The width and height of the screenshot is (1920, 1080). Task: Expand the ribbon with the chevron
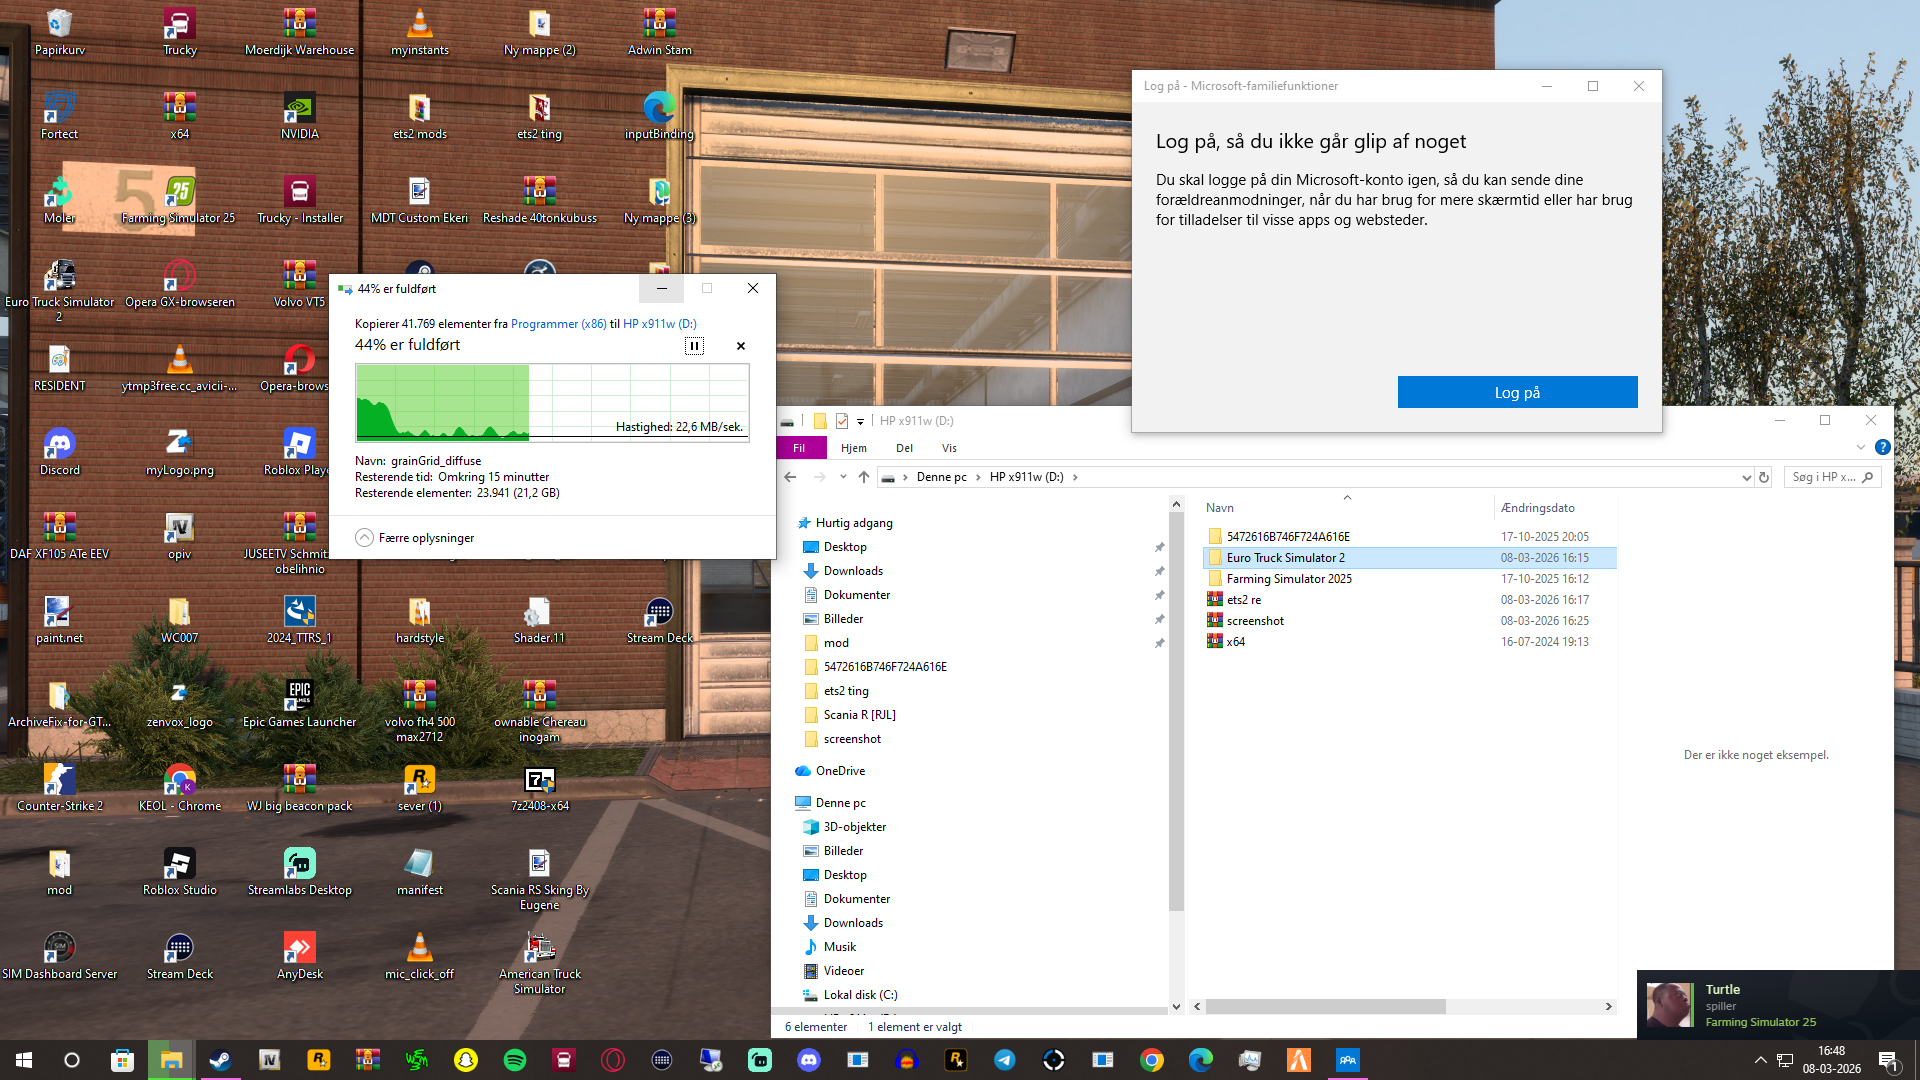(1861, 447)
